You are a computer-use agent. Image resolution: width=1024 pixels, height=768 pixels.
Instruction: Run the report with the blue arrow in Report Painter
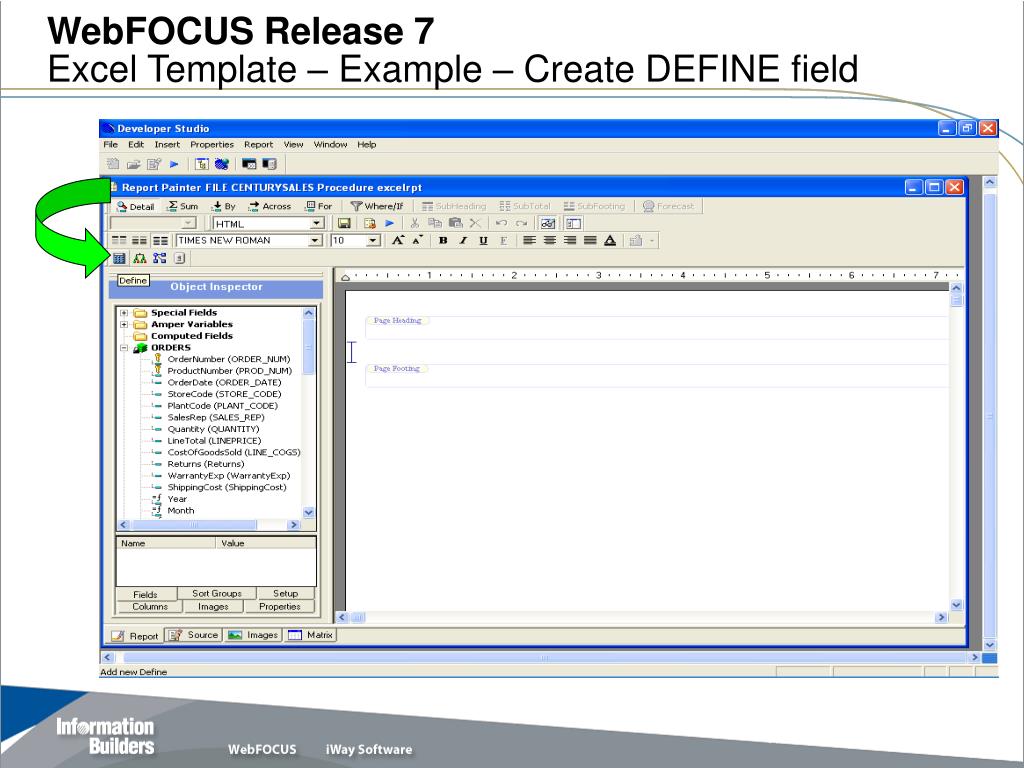tap(390, 223)
